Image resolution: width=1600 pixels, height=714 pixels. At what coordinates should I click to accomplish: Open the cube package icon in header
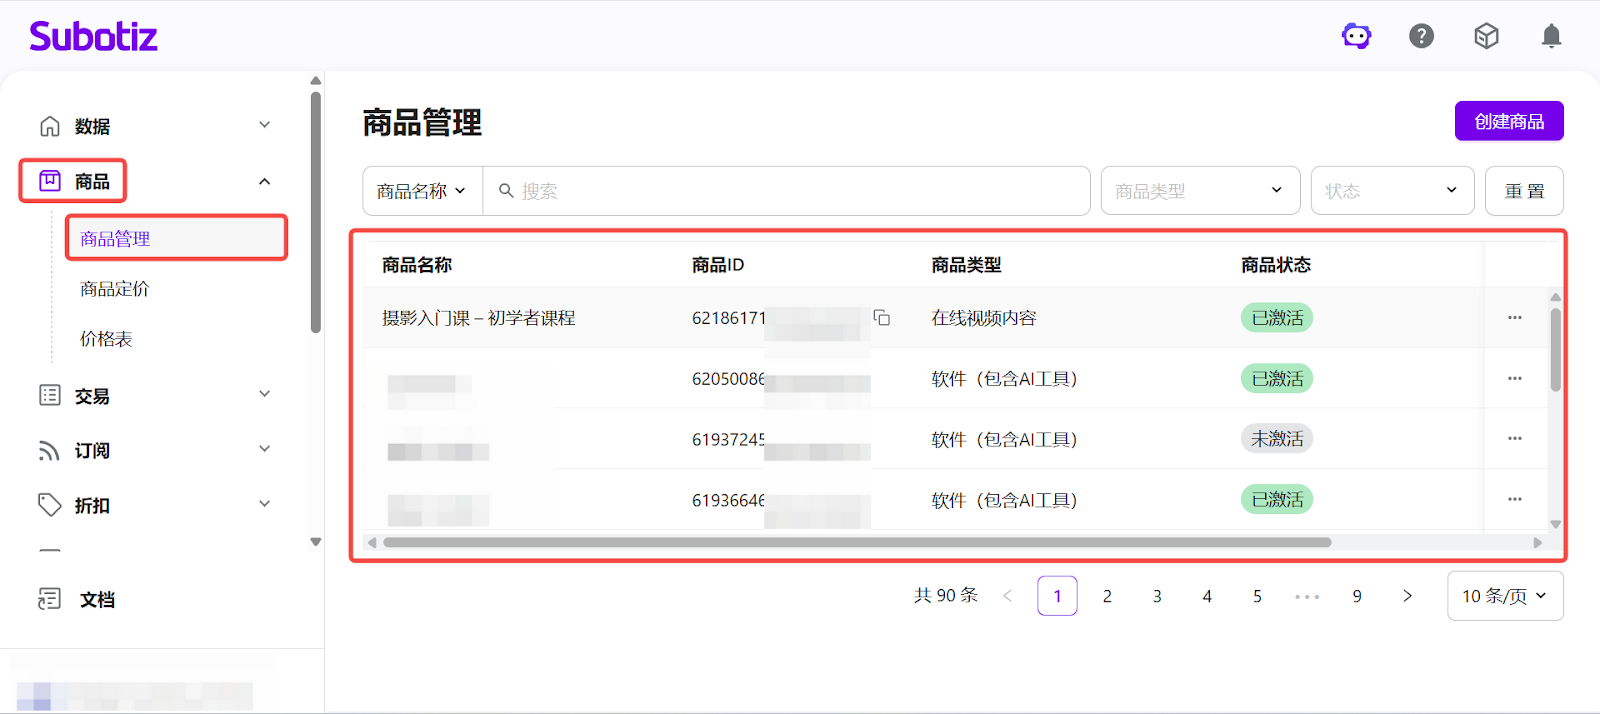click(1486, 37)
